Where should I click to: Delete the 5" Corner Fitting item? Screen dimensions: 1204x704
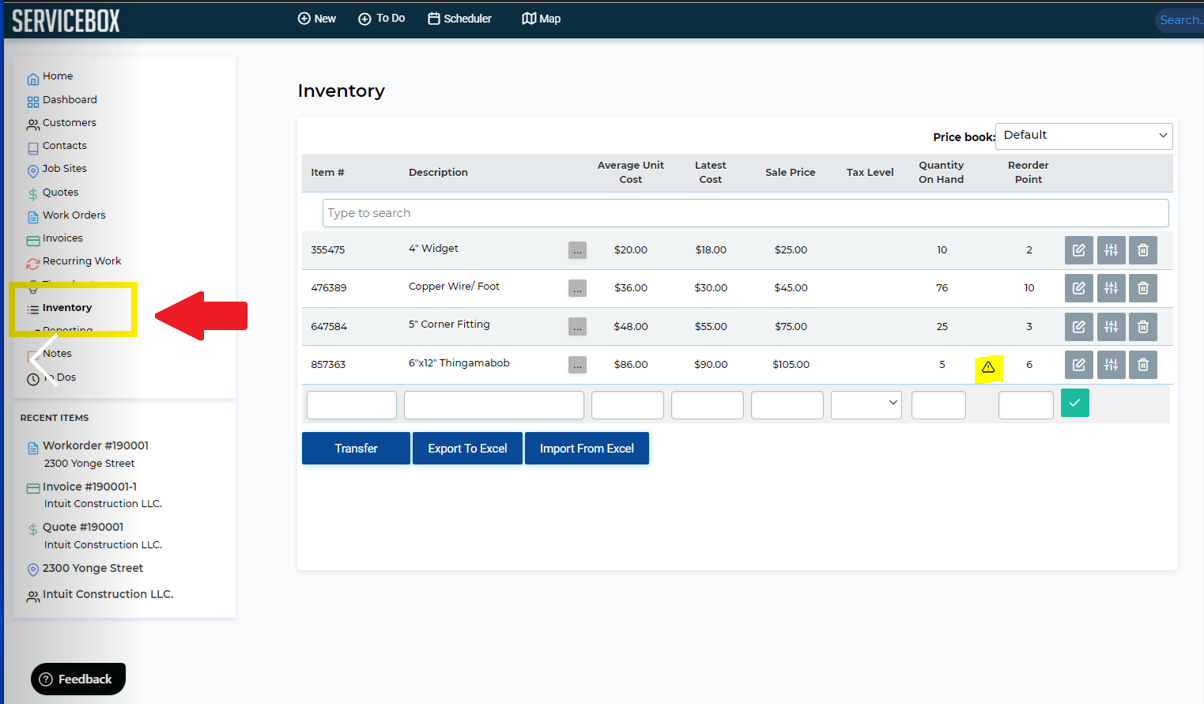[1143, 326]
